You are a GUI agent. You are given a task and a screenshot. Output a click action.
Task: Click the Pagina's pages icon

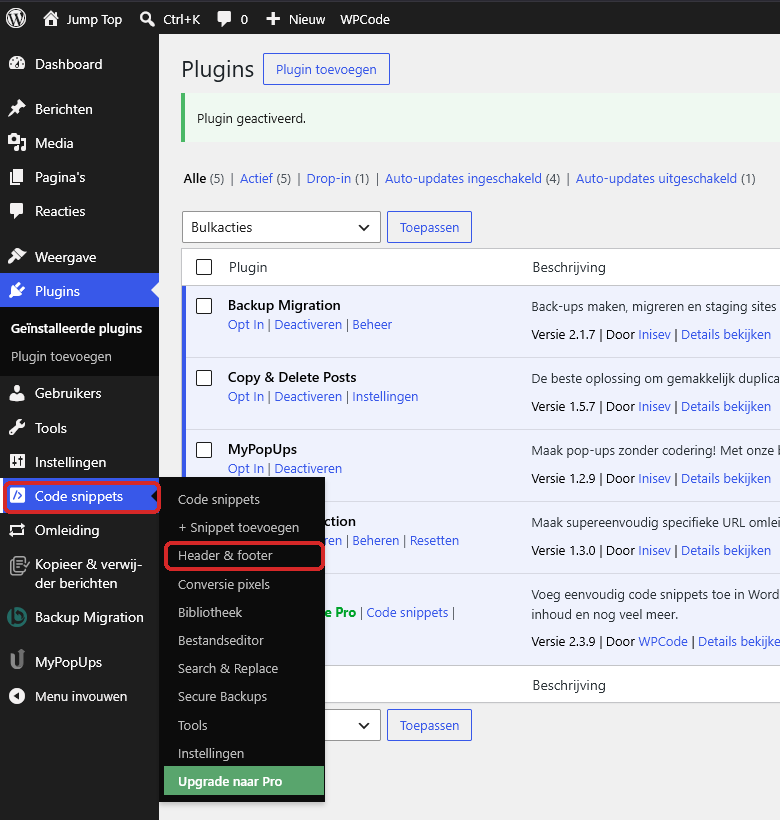pos(17,177)
